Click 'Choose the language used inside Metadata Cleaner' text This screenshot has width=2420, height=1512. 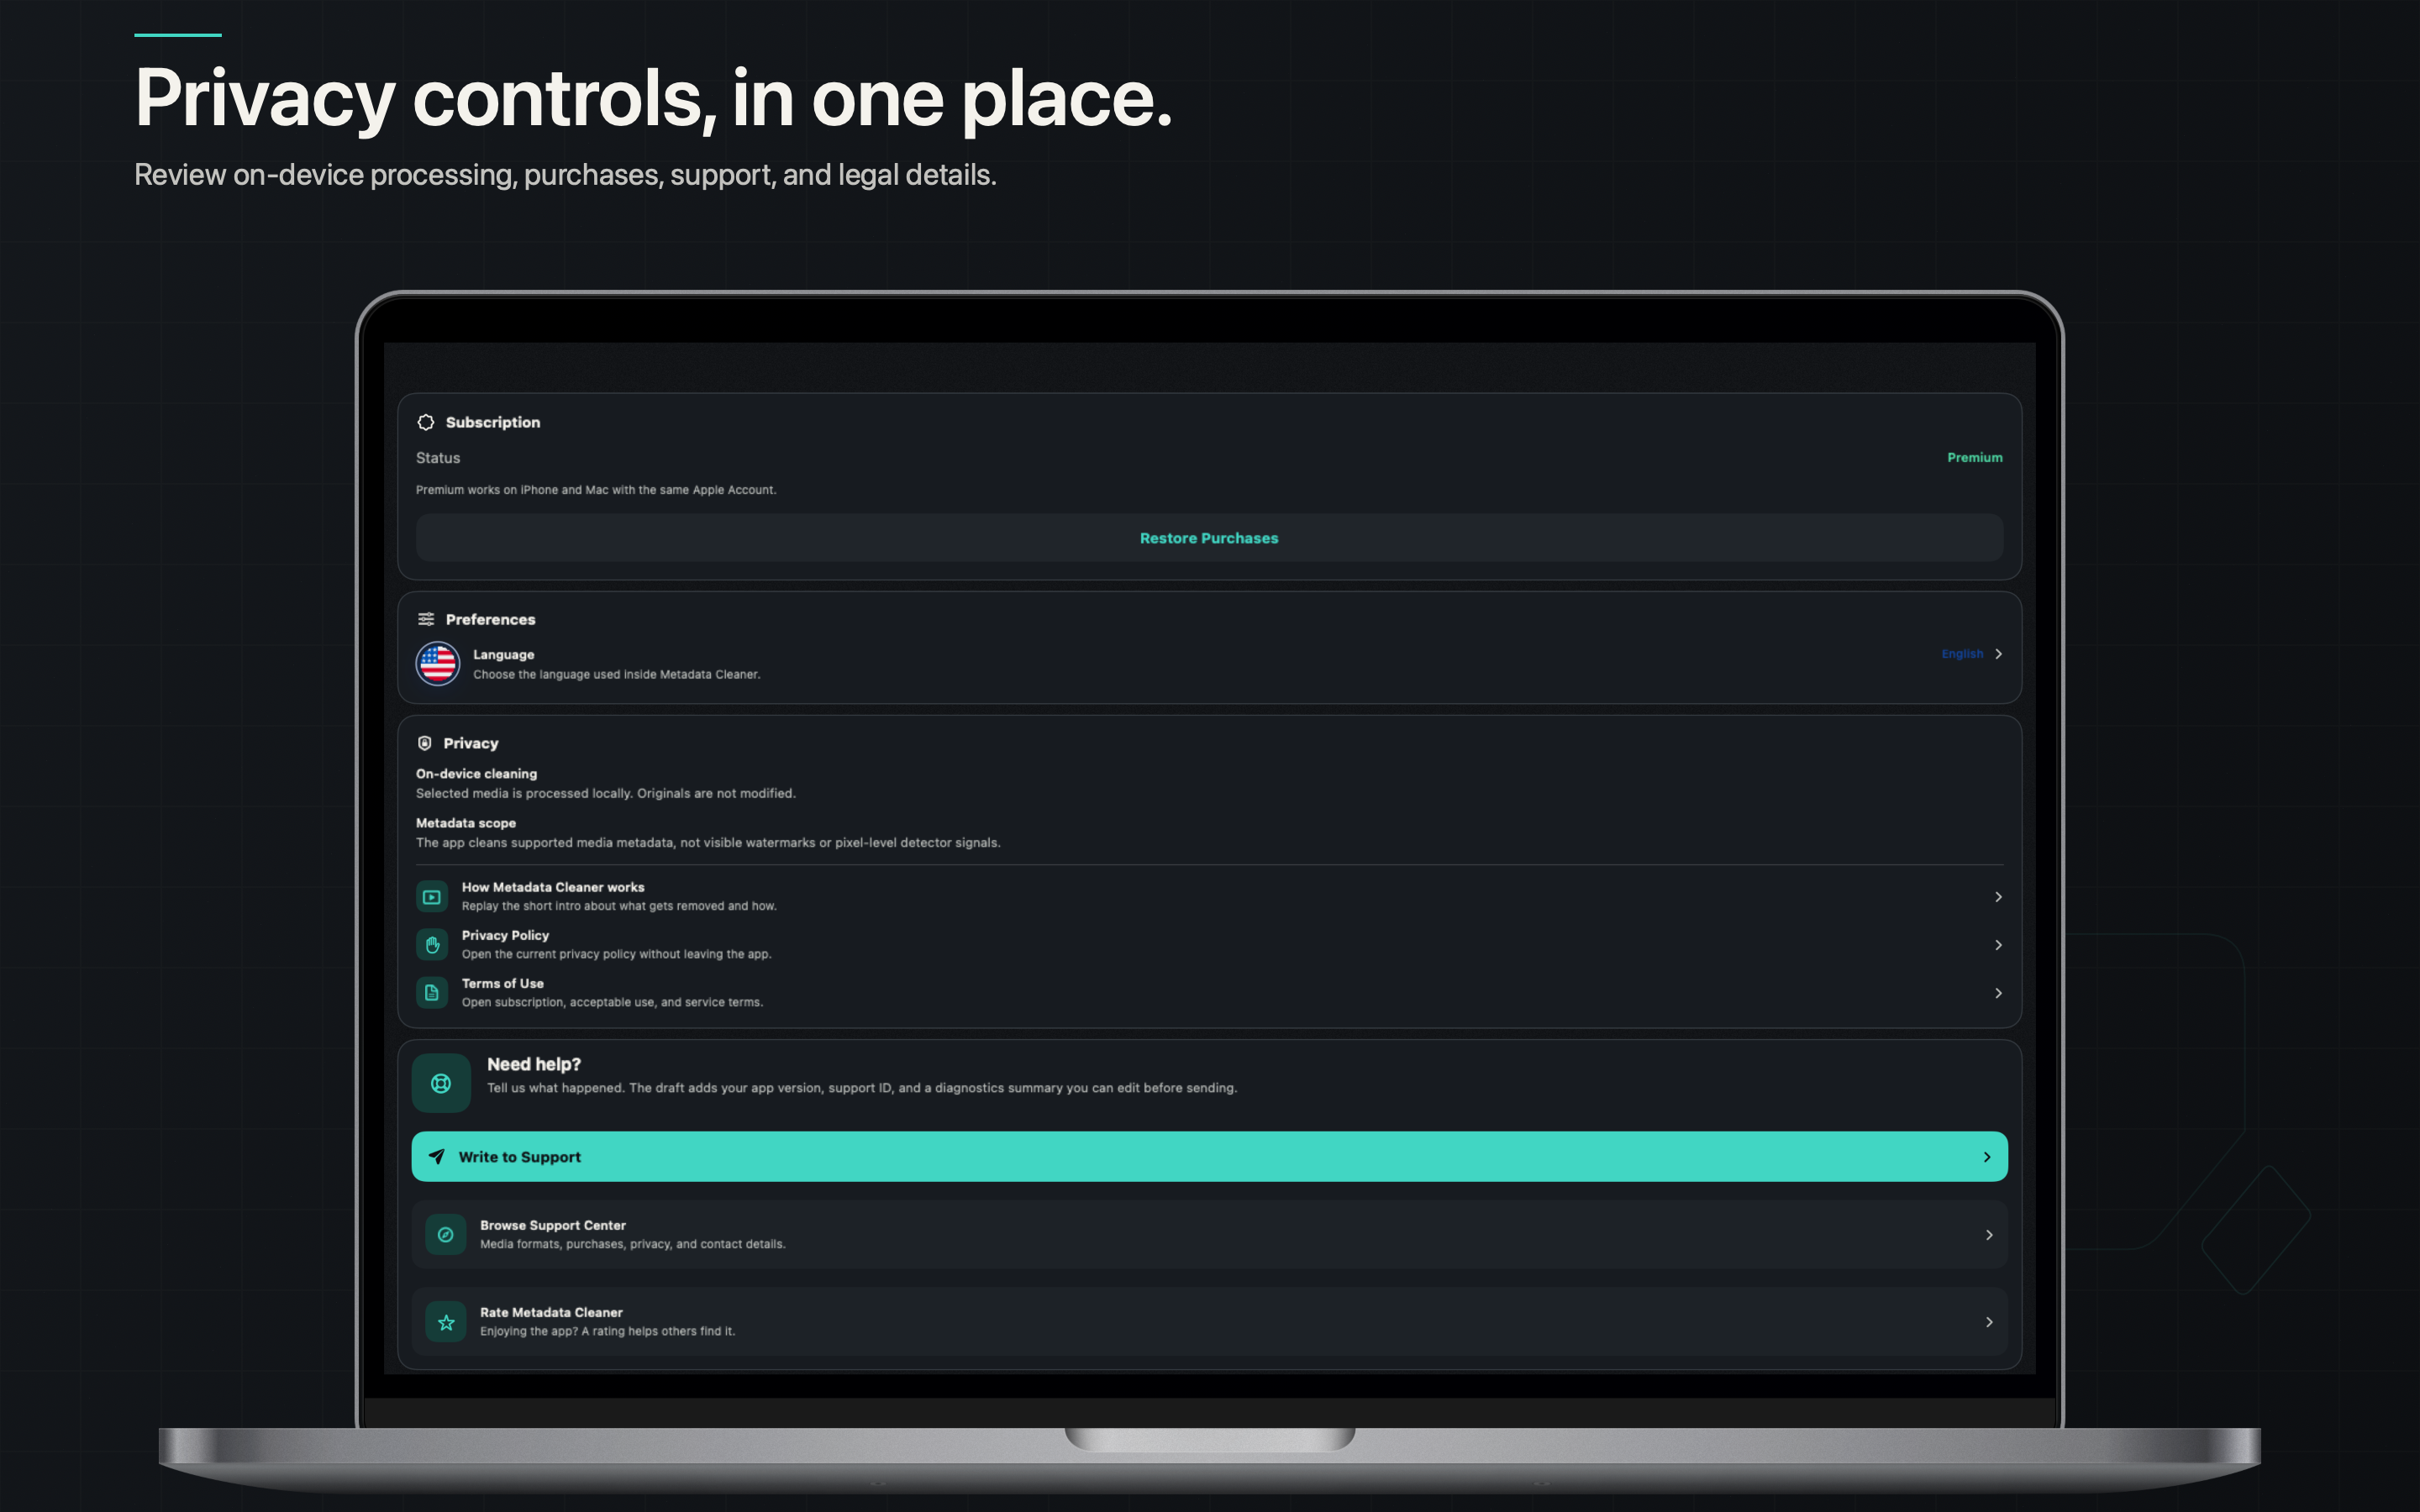[x=617, y=675]
